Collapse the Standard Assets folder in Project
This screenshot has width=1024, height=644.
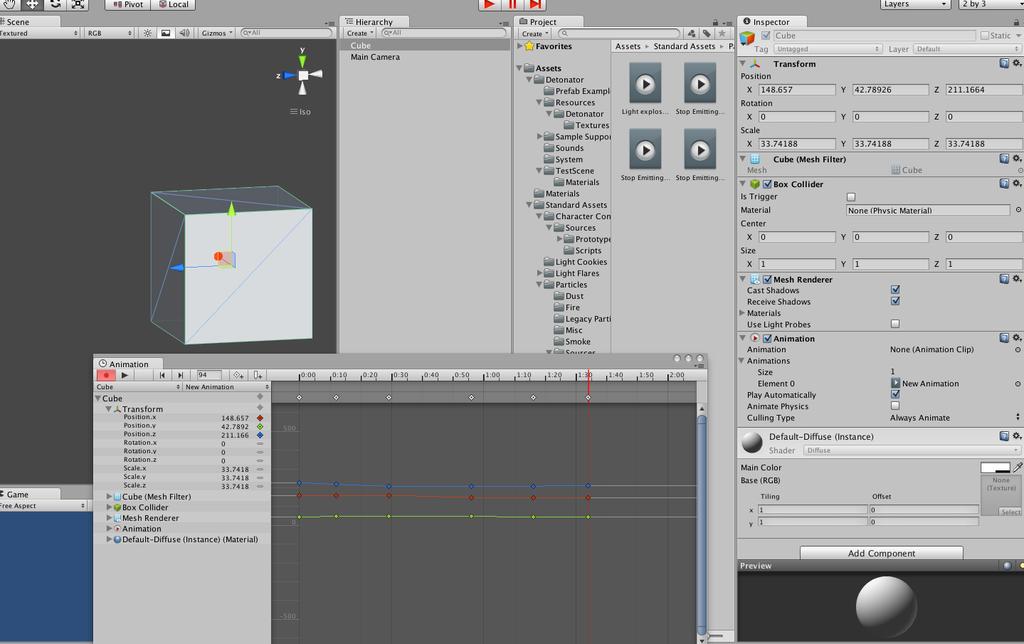click(x=529, y=204)
